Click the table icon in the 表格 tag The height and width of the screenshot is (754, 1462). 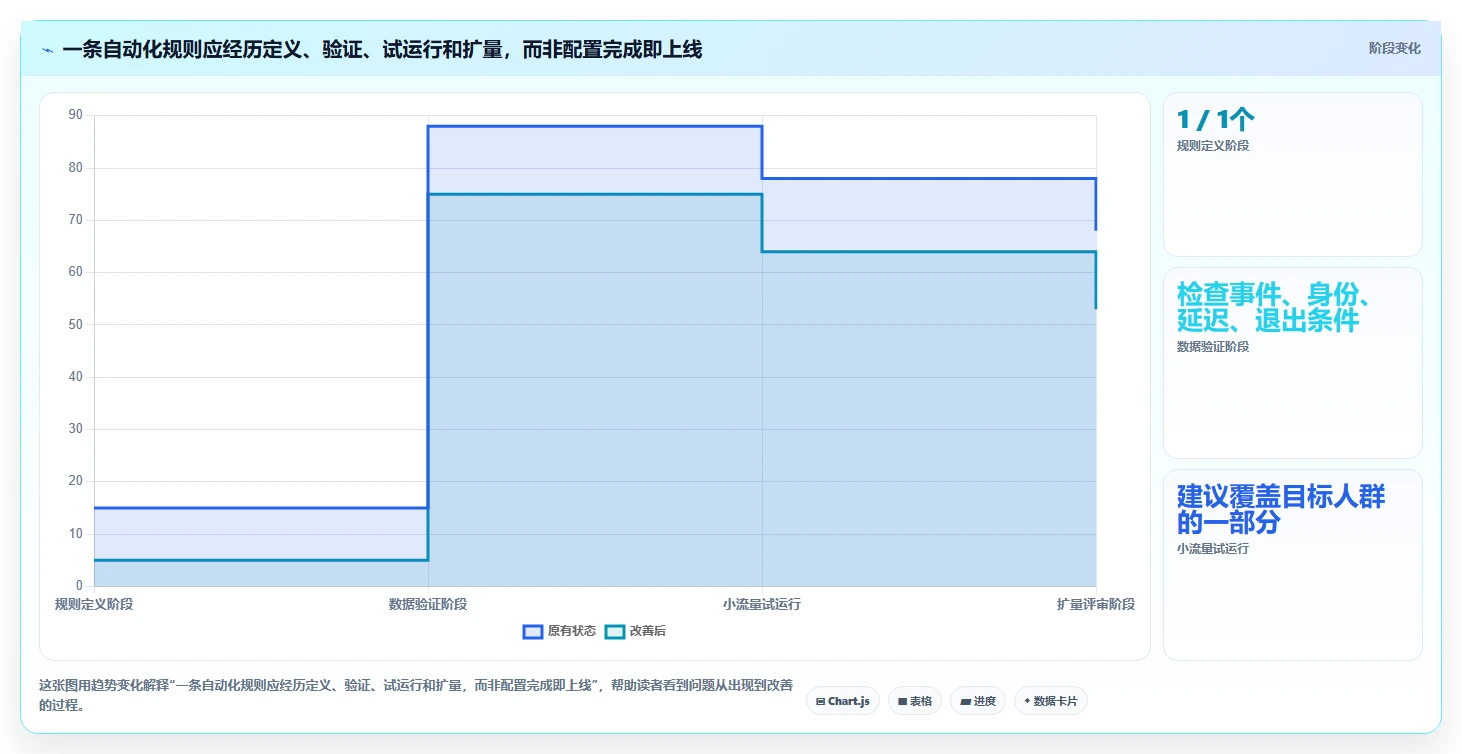tap(902, 702)
